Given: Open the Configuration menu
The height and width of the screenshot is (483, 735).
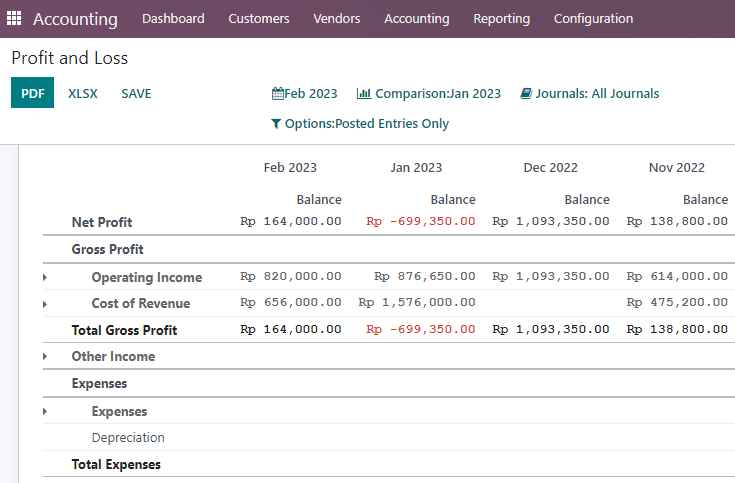Looking at the screenshot, I should 593,19.
